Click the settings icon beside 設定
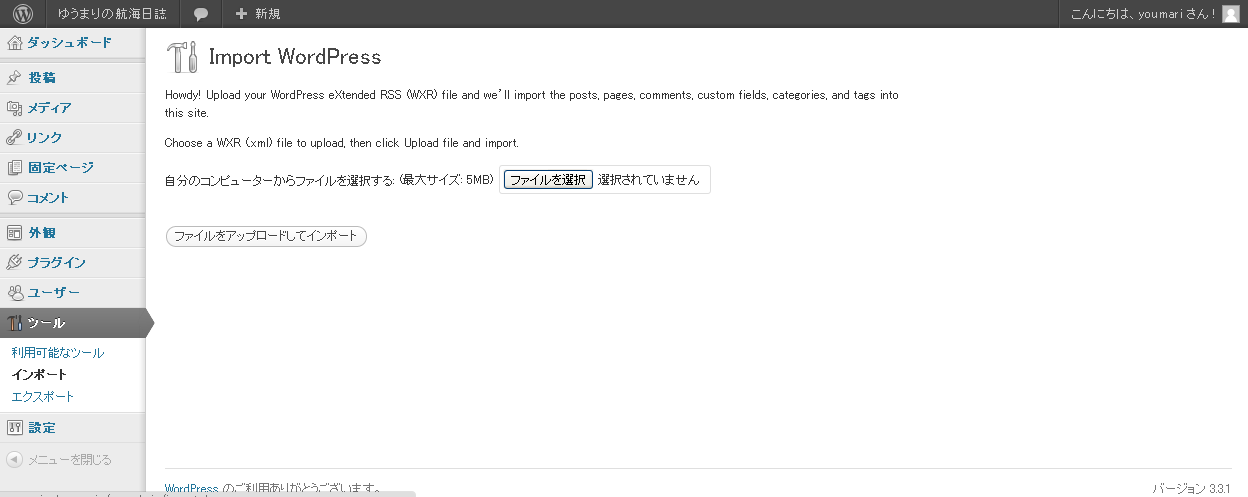Screen dimensions: 1248x497 coord(14,427)
